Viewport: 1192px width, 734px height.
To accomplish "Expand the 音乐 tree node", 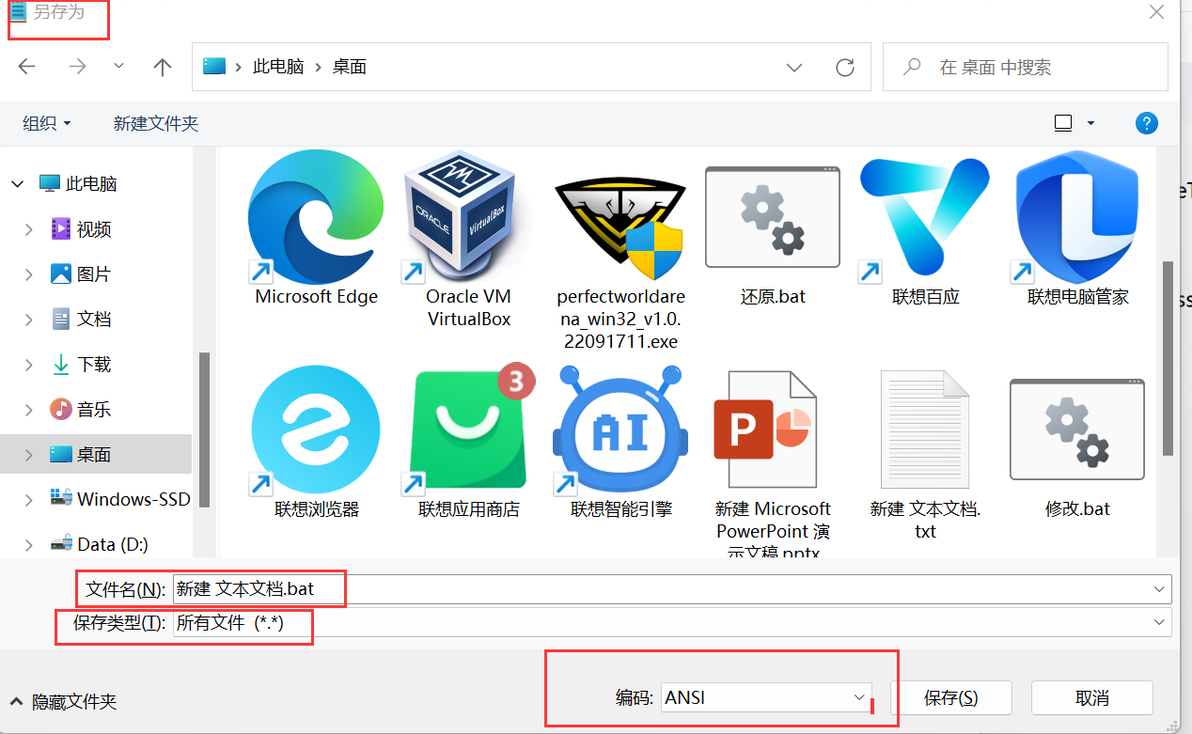I will pos(28,410).
